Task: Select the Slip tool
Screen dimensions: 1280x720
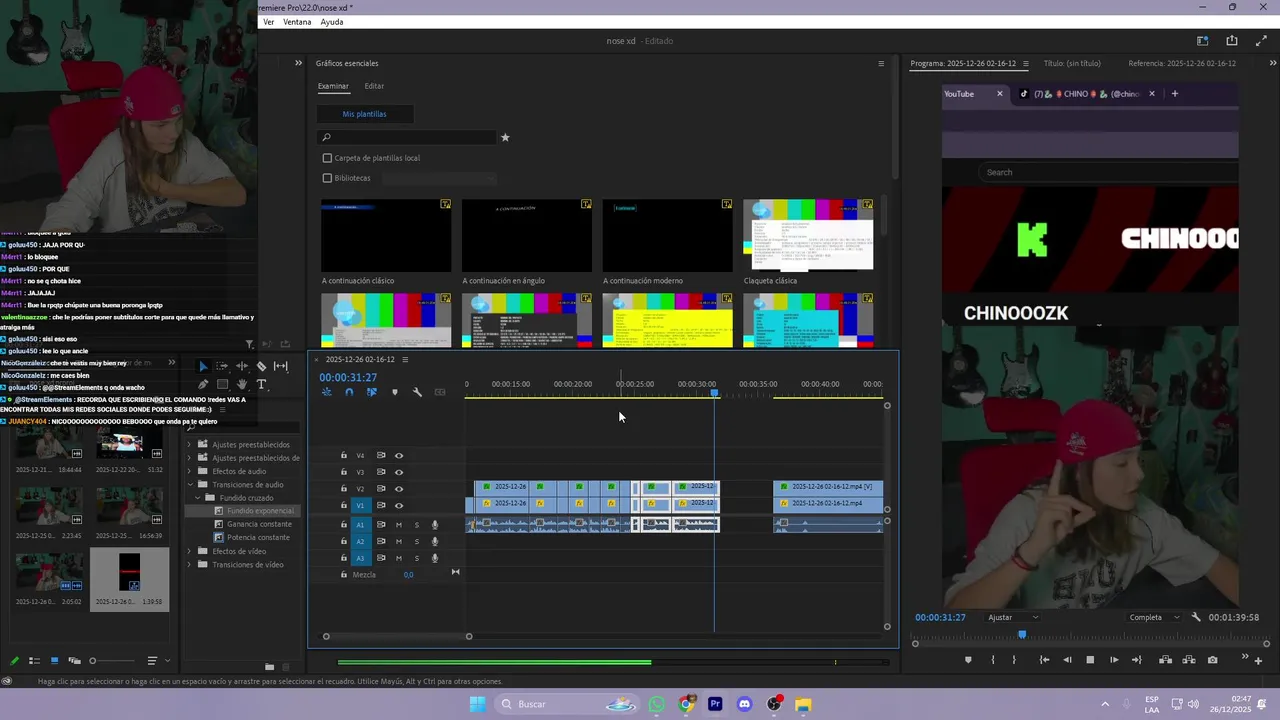Action: click(x=281, y=367)
